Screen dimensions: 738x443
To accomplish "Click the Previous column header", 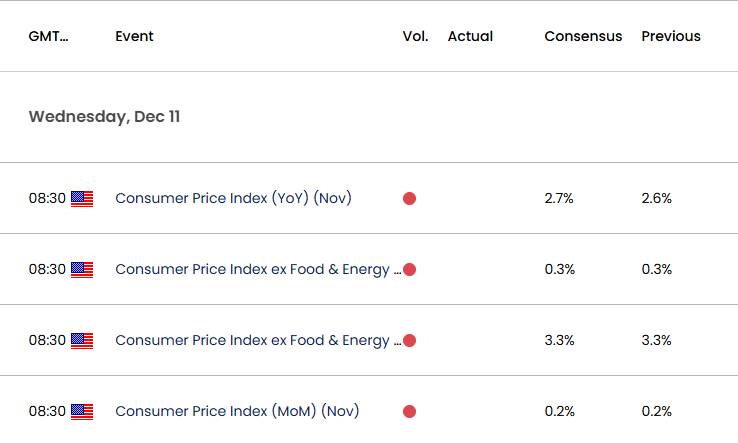I will point(671,36).
